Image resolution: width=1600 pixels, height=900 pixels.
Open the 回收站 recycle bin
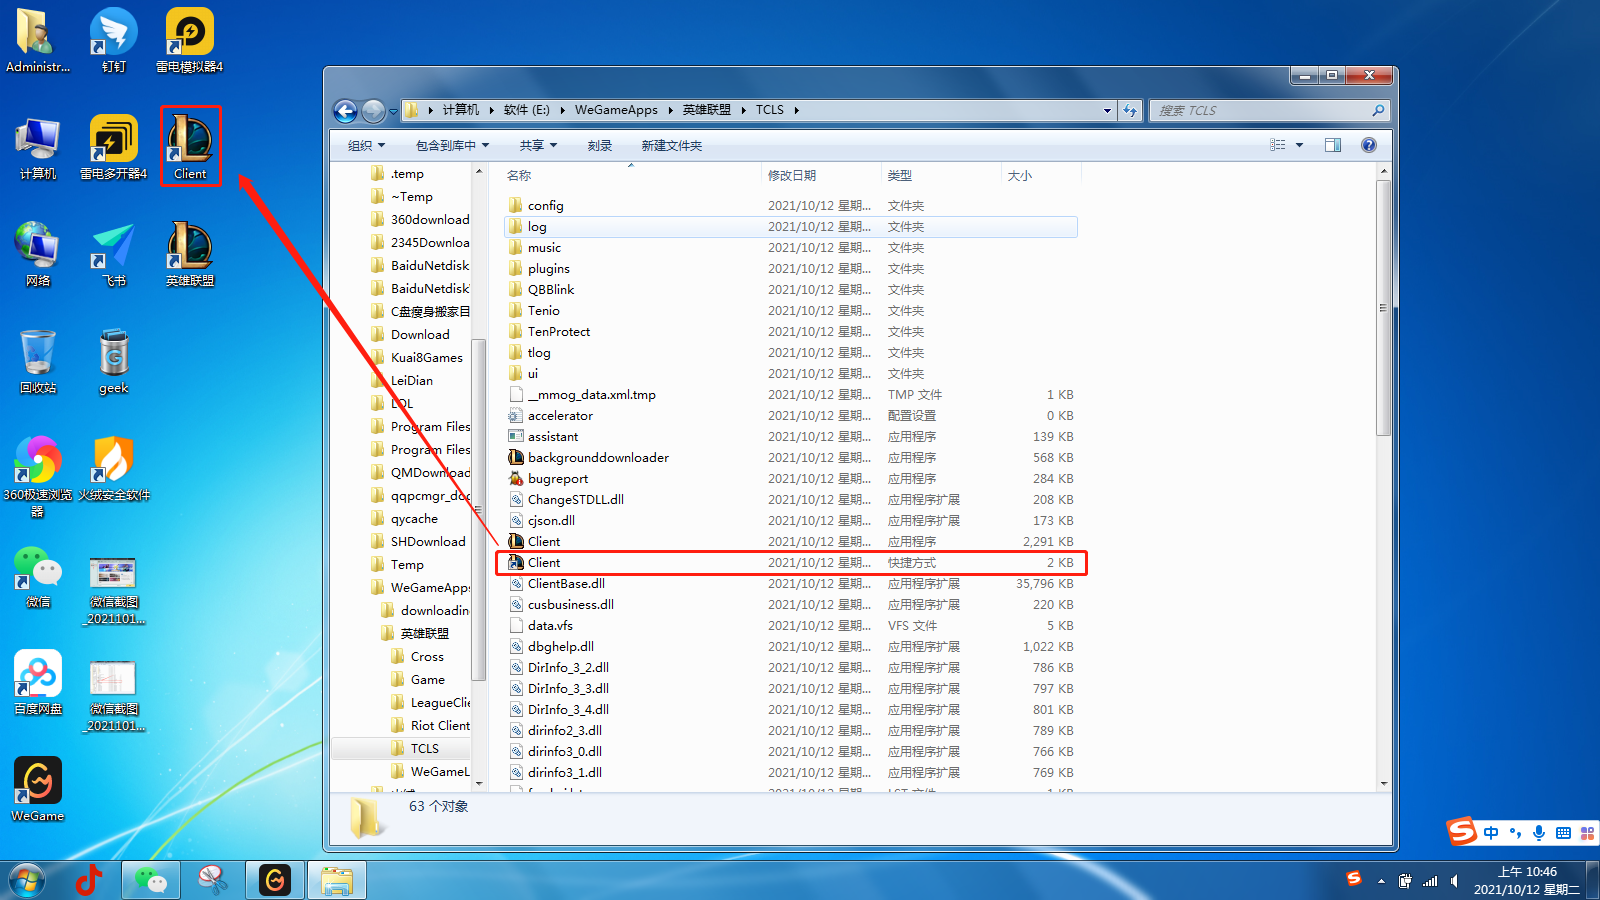[38, 361]
